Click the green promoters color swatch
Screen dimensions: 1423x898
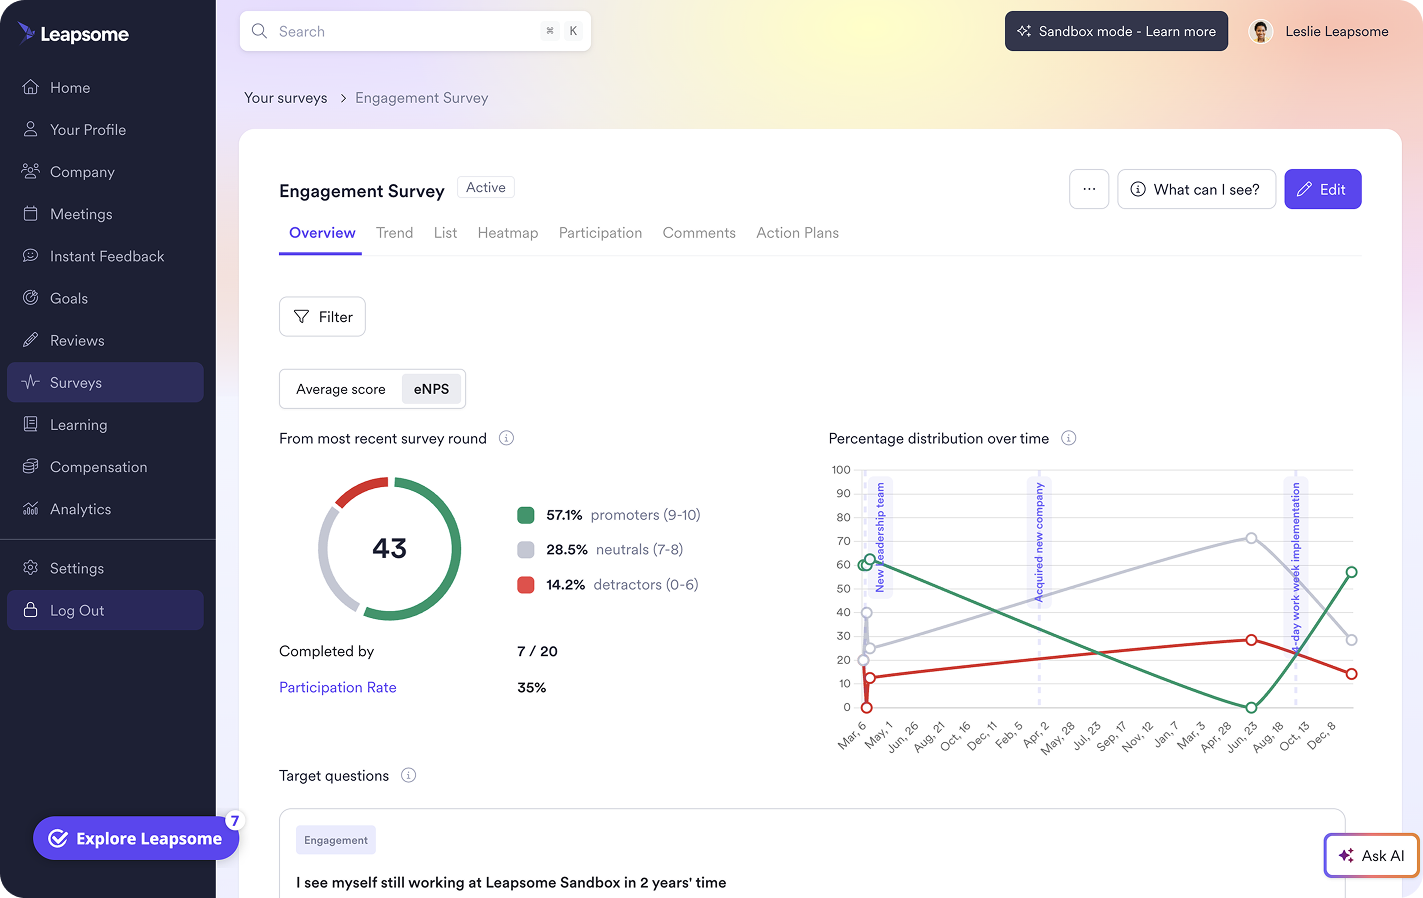coord(526,514)
